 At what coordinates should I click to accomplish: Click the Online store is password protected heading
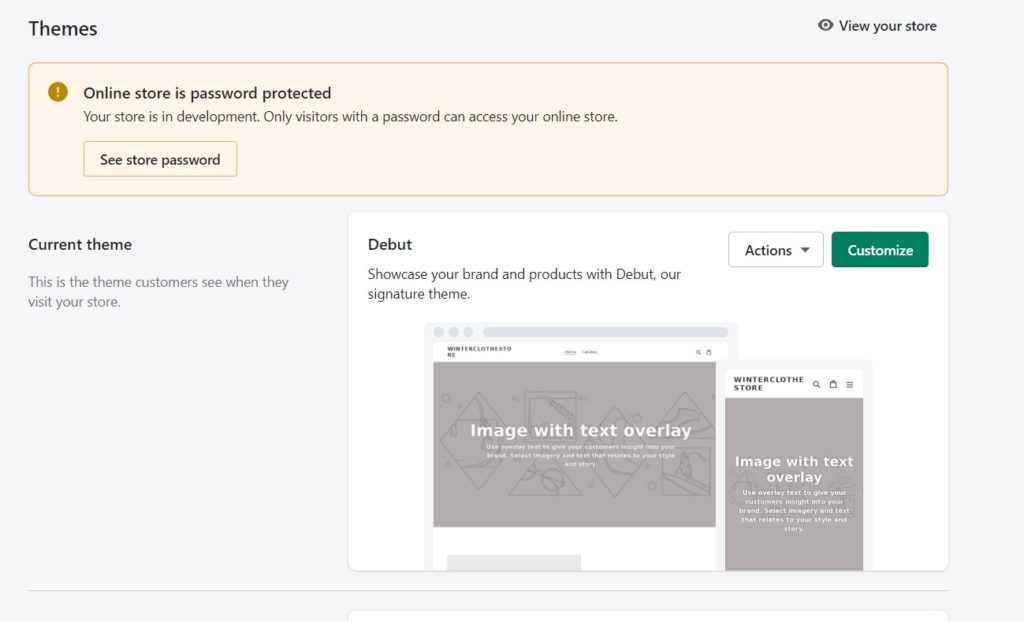207,93
